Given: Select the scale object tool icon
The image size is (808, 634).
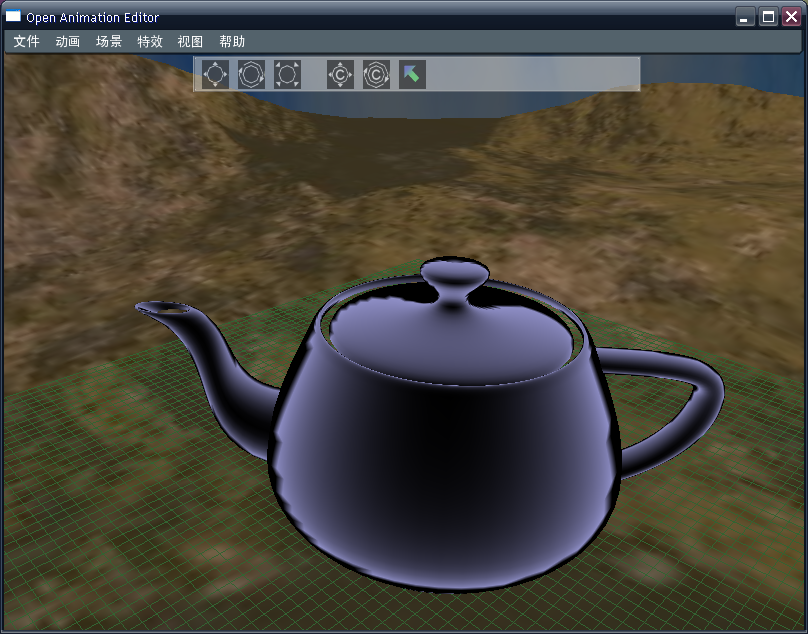Looking at the screenshot, I should (x=287, y=74).
